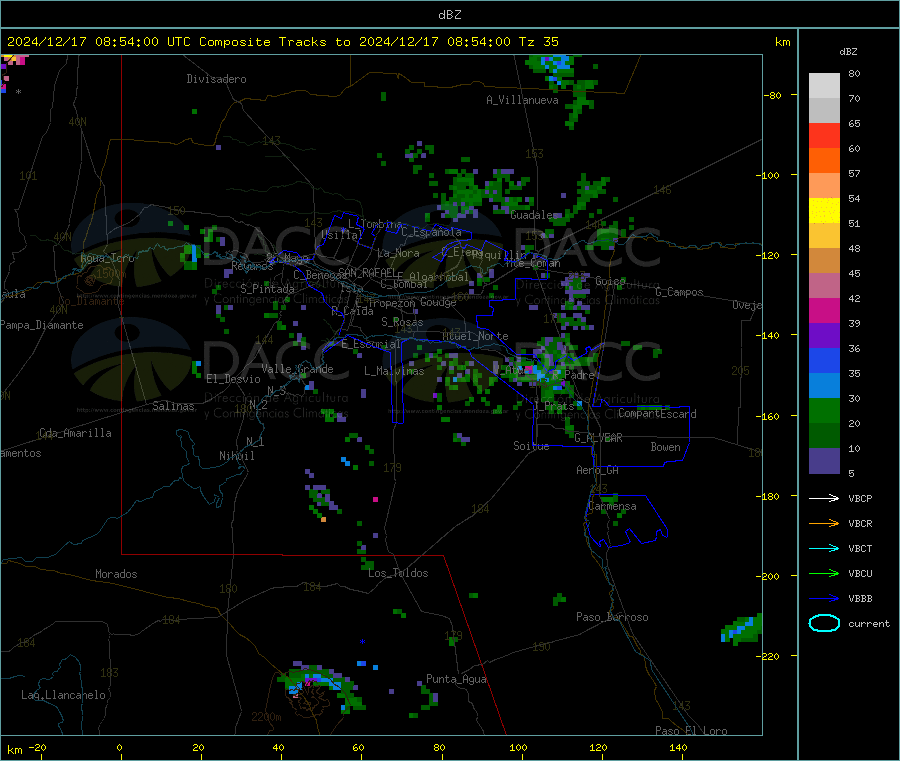This screenshot has width=900, height=761.
Task: Click the 'dBZ' title in top bar
Action: [x=449, y=14]
